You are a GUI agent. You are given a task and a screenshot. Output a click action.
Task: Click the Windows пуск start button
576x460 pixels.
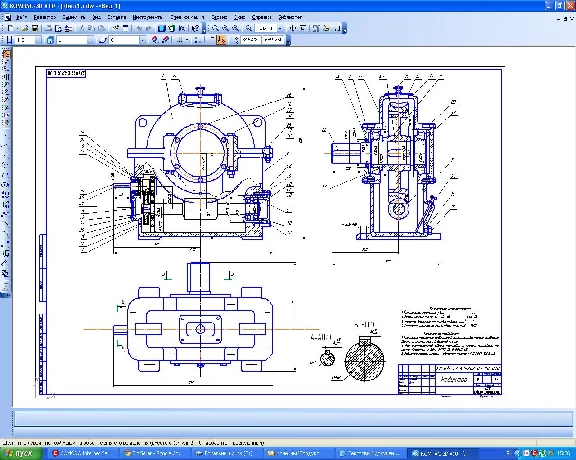21,453
